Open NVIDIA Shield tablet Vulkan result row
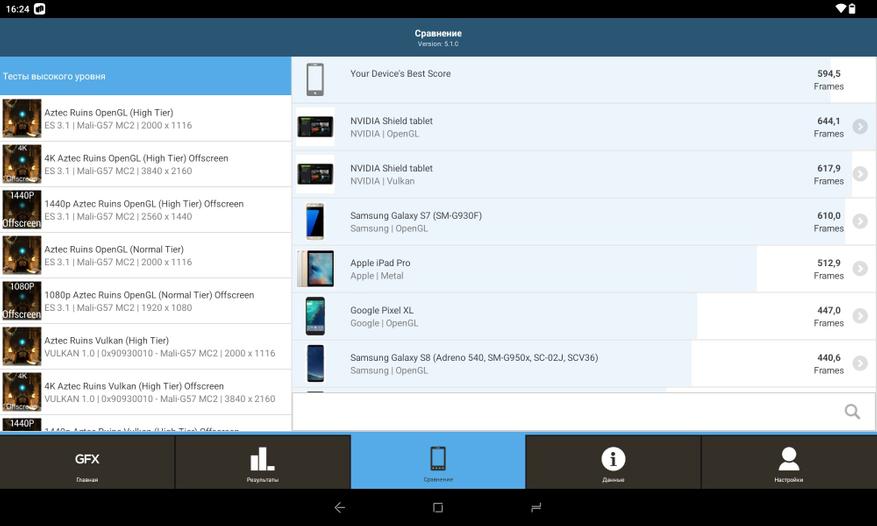 pos(584,174)
